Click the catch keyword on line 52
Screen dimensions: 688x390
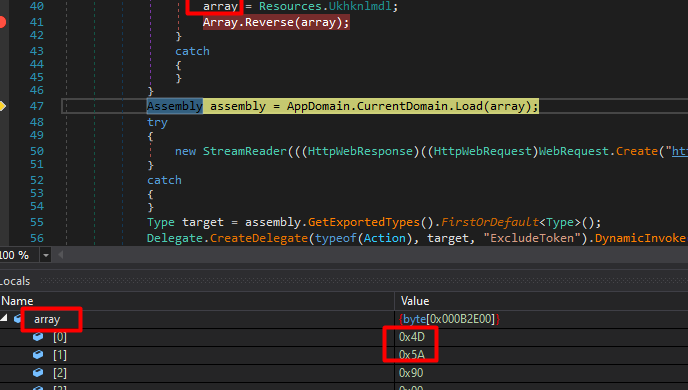[164, 180]
